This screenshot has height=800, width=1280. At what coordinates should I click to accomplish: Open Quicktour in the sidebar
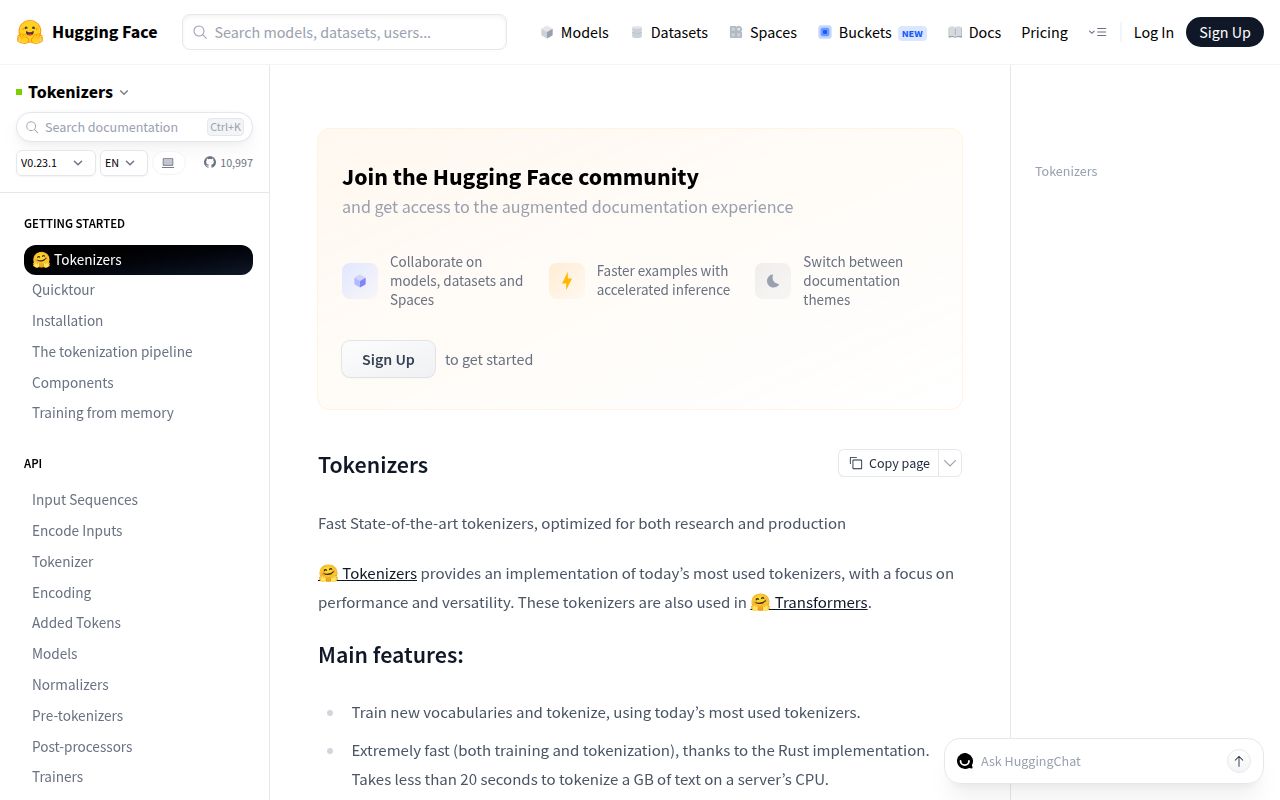click(x=63, y=290)
